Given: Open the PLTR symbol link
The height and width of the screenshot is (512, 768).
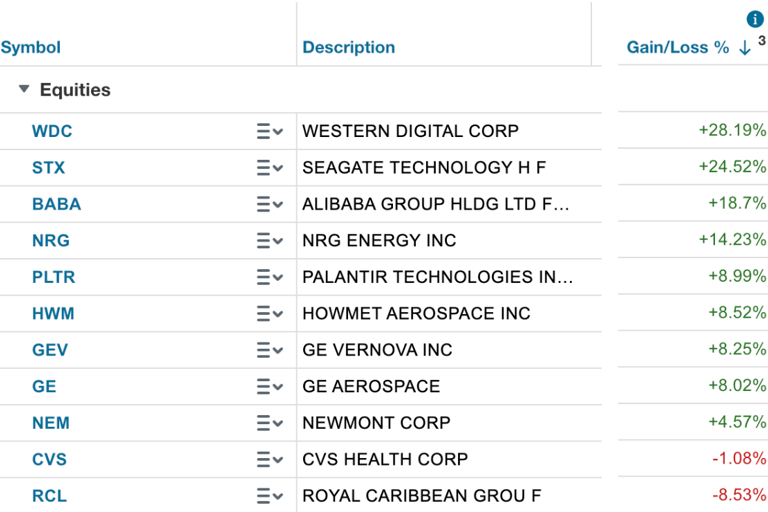Looking at the screenshot, I should 53,277.
